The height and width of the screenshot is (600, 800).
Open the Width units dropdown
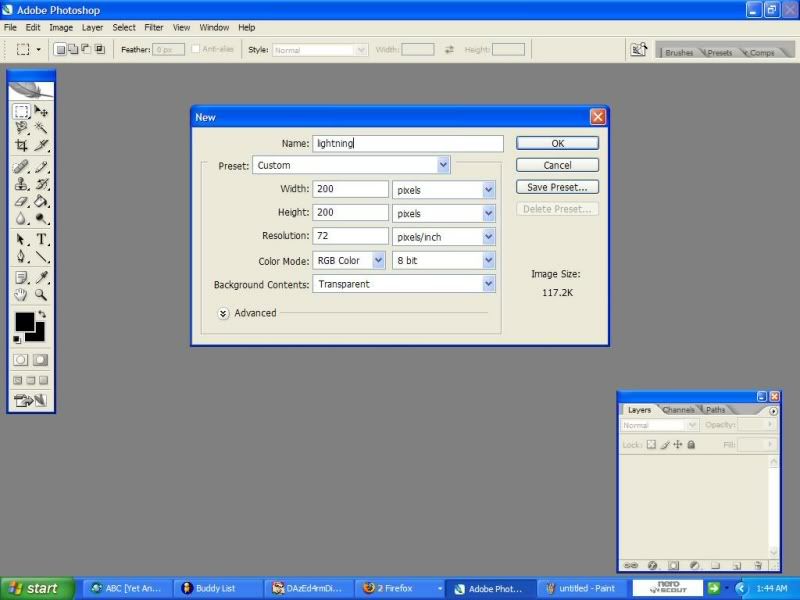coord(443,190)
